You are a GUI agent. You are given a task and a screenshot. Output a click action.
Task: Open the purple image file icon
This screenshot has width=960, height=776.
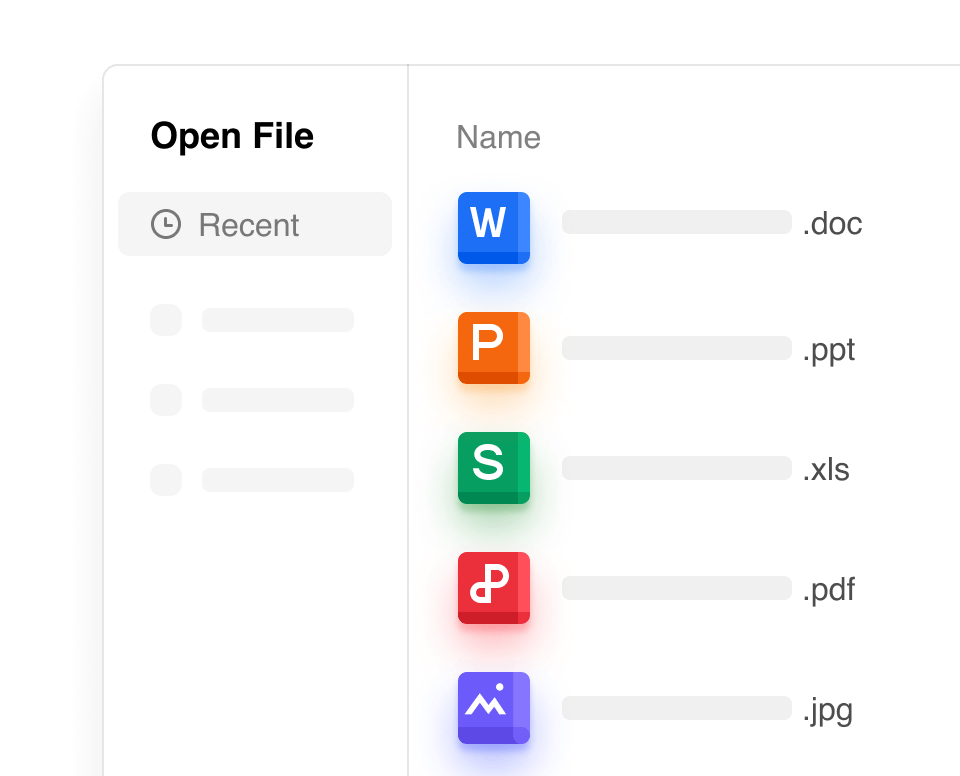(x=493, y=708)
